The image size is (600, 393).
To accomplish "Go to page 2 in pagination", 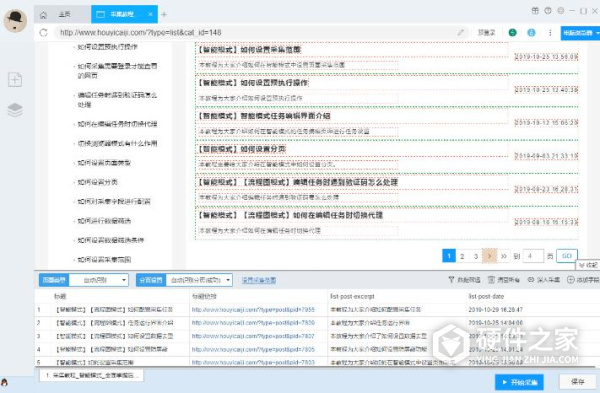I will point(462,256).
